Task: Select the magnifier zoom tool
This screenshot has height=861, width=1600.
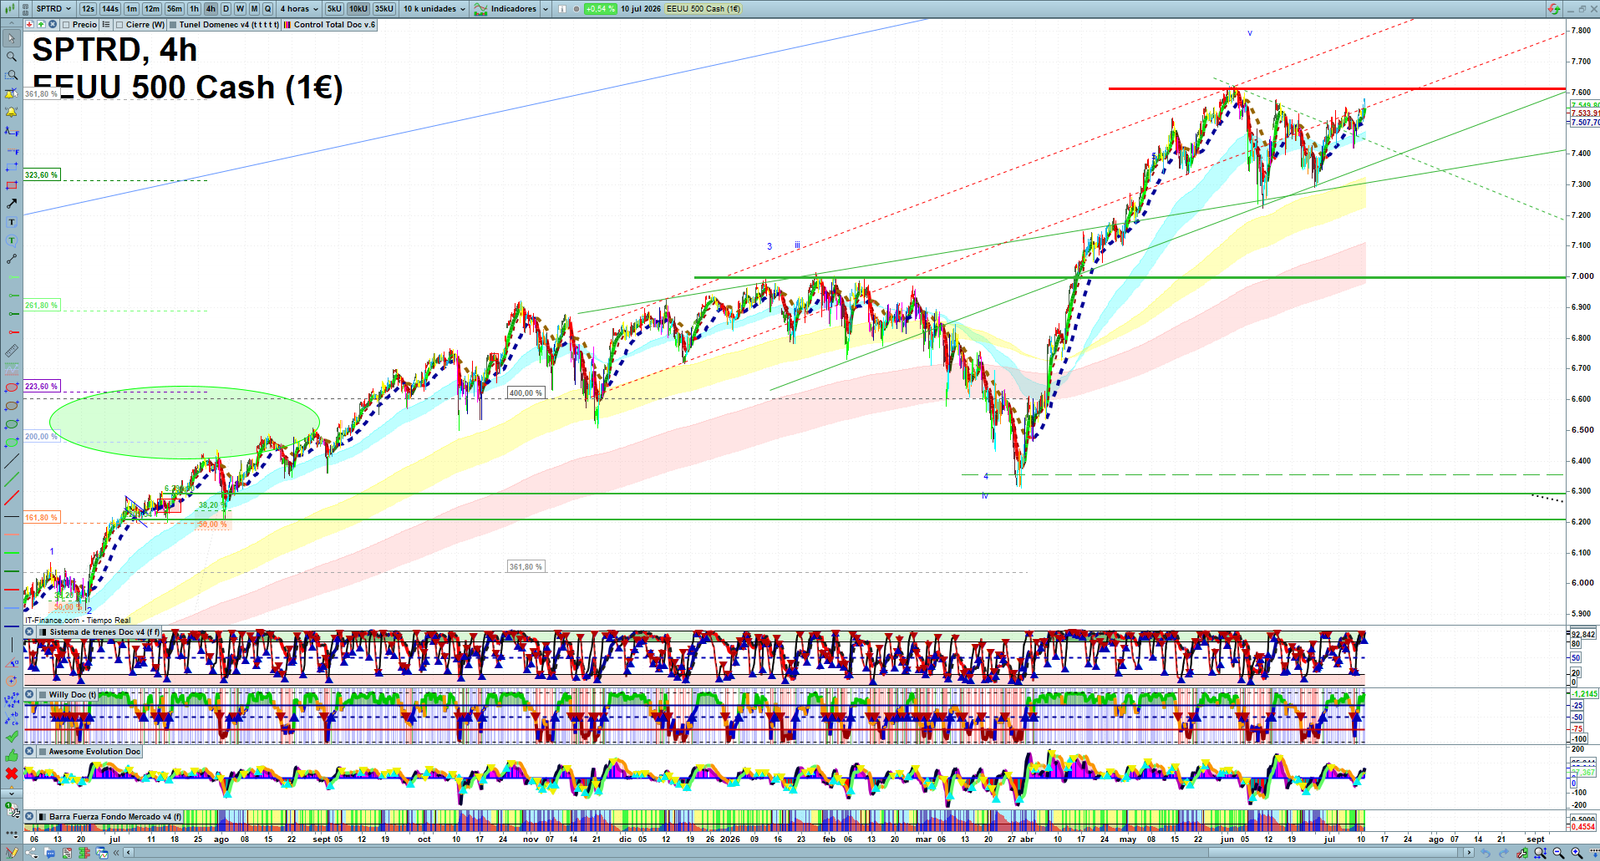Action: pos(11,56)
